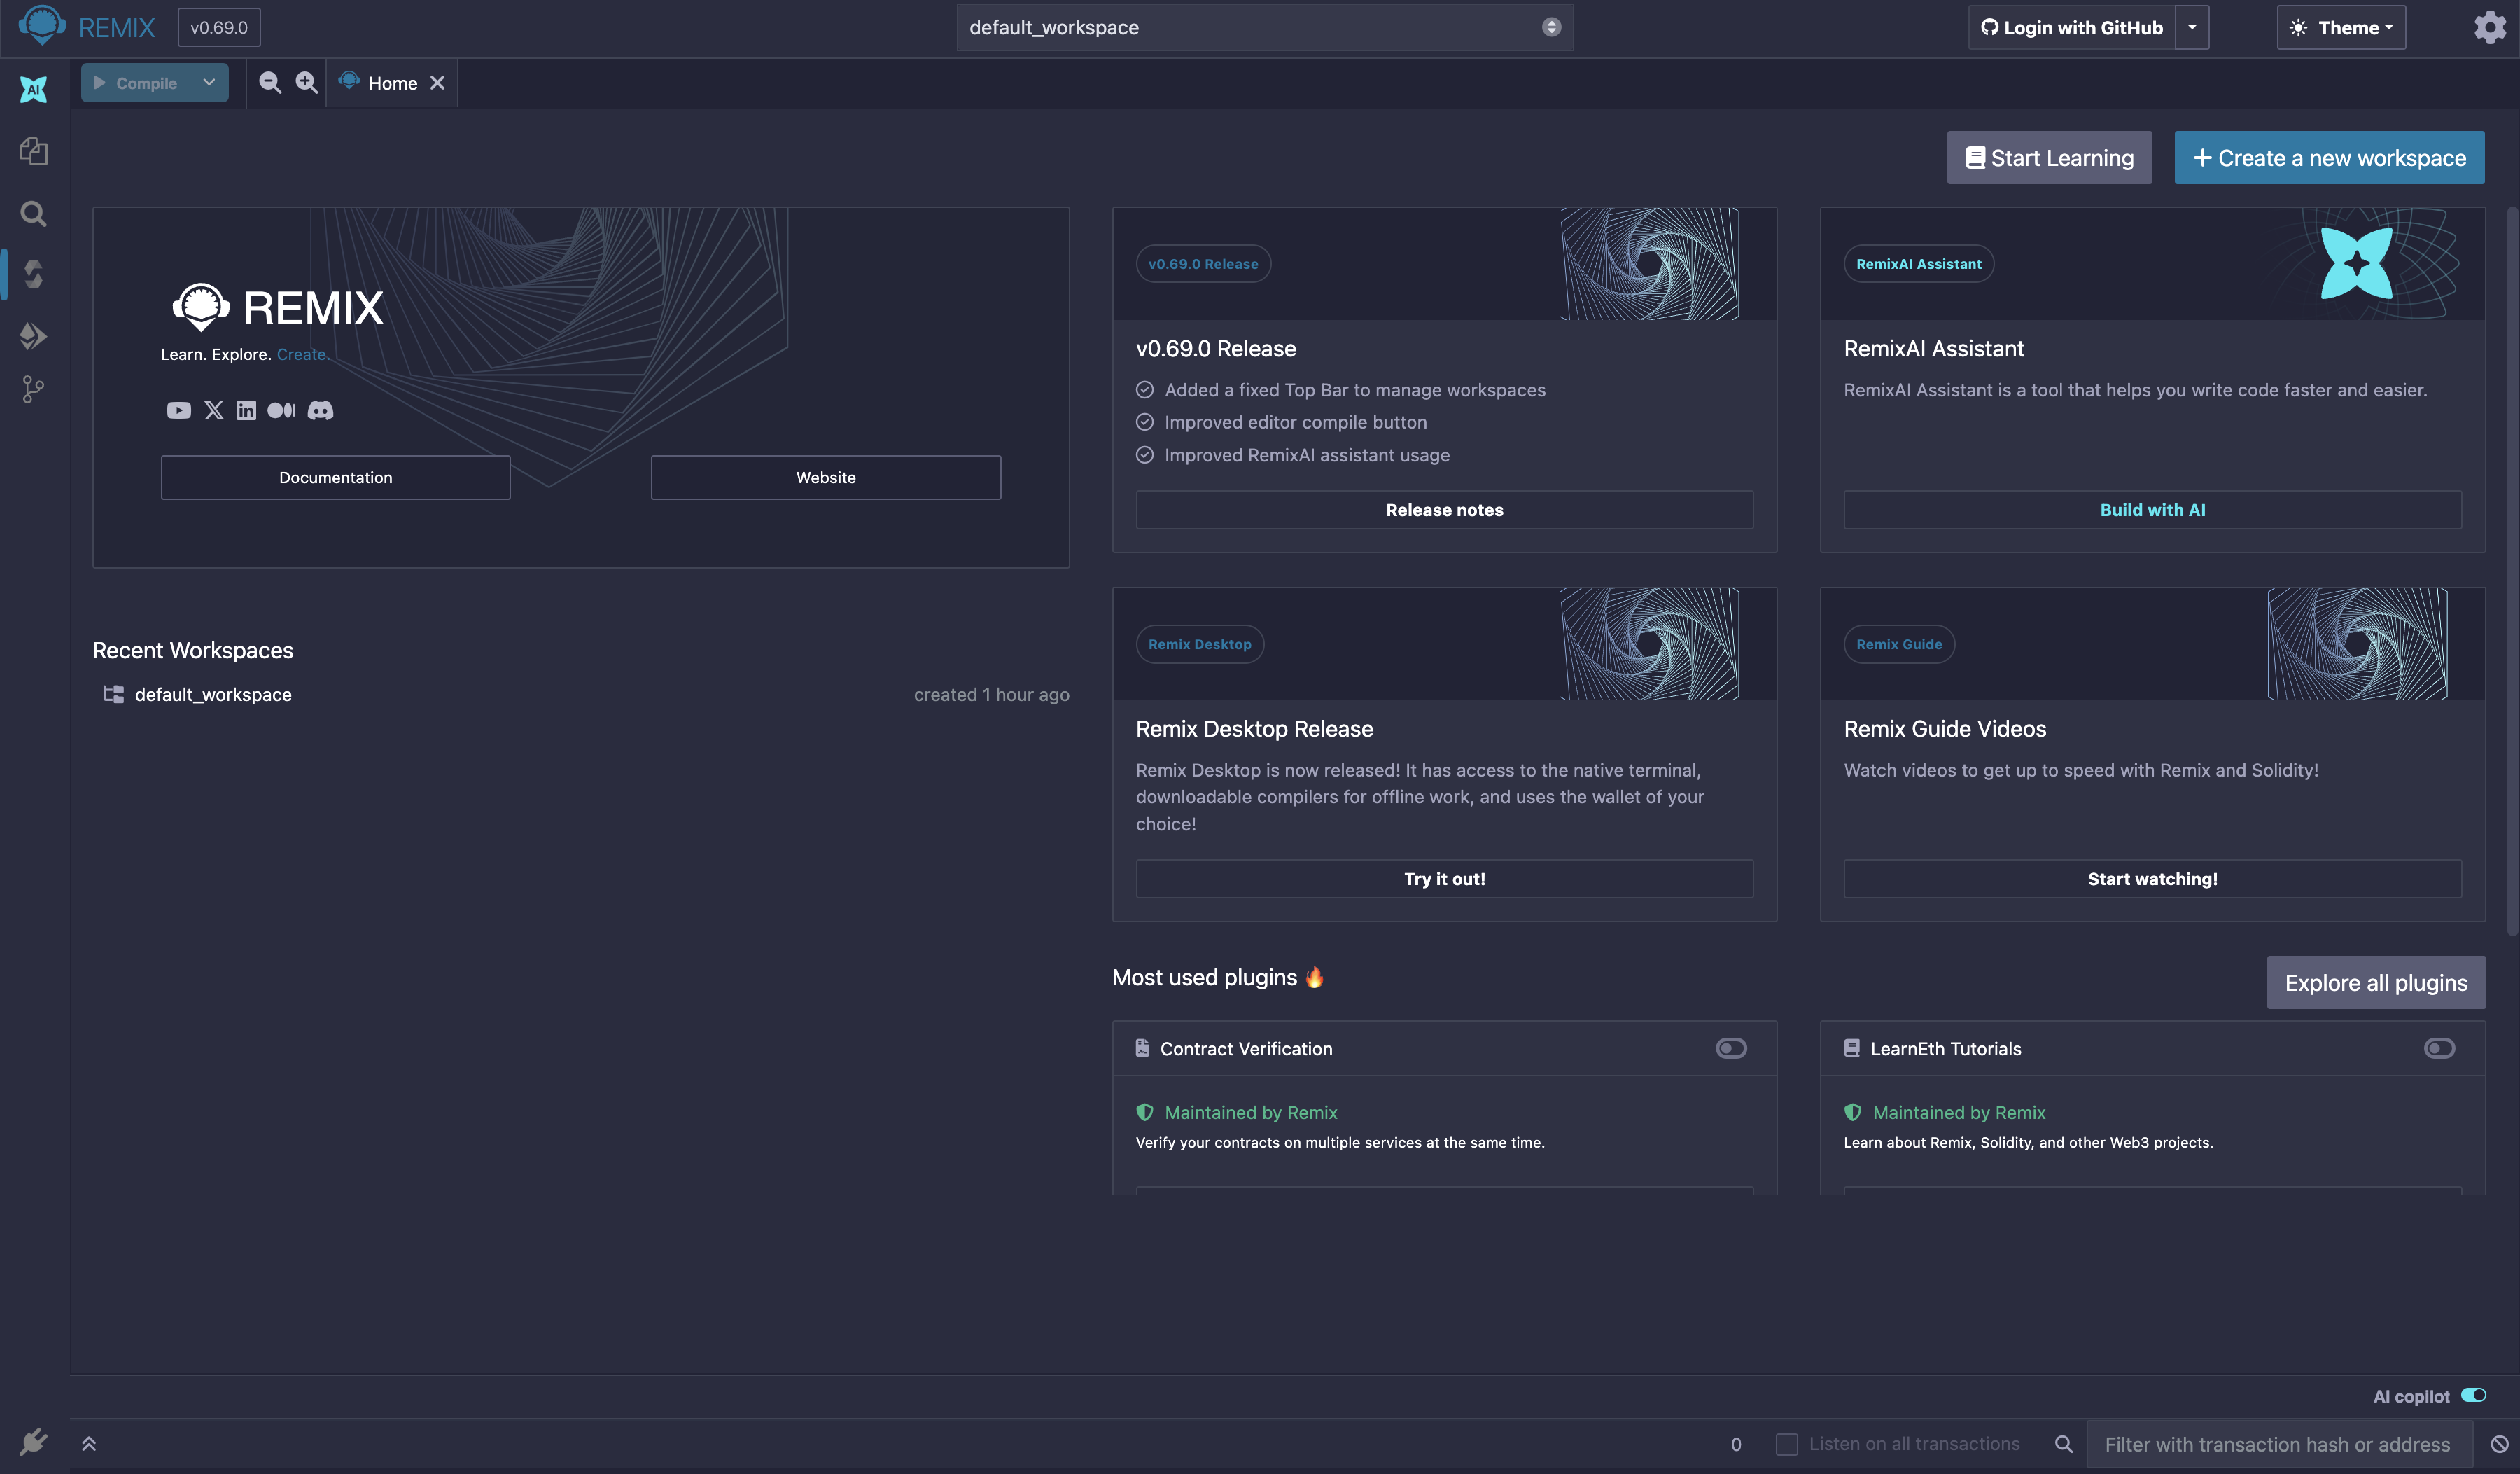Open the RemixAI assistant sidebar icon

tap(33, 89)
